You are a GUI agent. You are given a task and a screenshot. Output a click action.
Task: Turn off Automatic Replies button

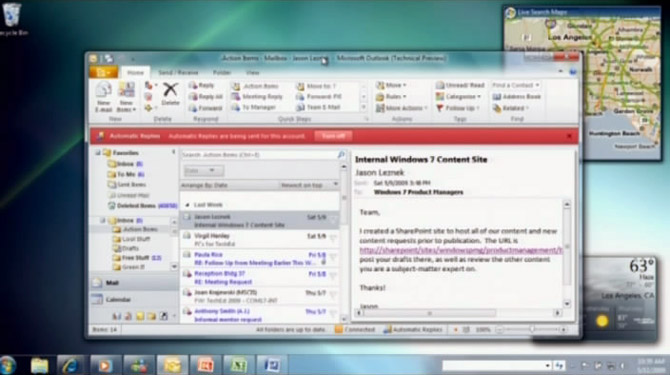(333, 136)
